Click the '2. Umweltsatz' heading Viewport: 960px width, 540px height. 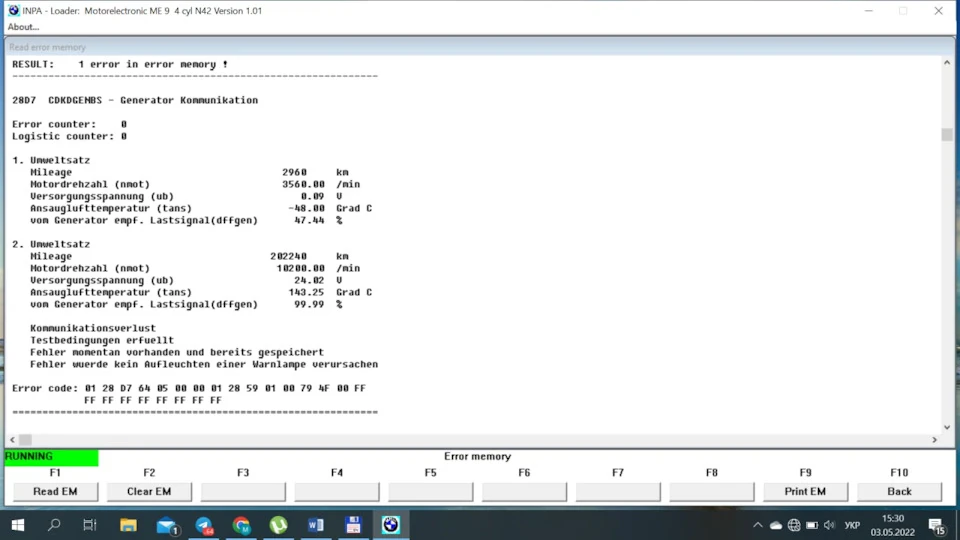click(x=51, y=244)
